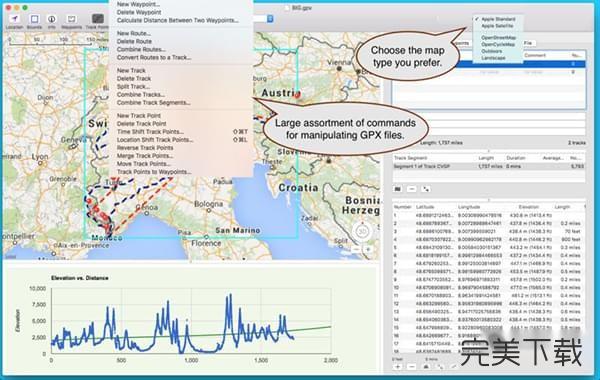Choose OpenCycleMap from map type list
Image resolution: width=600 pixels, height=380 pixels.
point(498,44)
